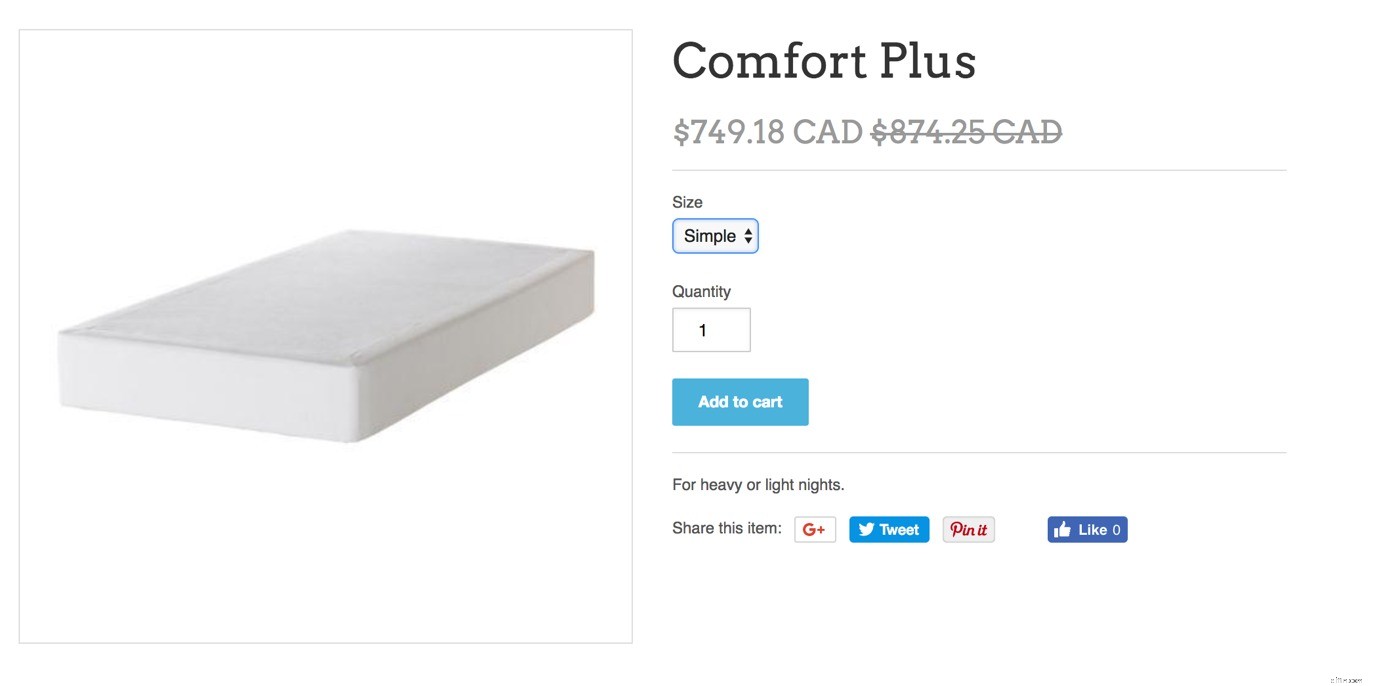
Task: Select a size from the Simple dropdown
Action: [x=715, y=236]
